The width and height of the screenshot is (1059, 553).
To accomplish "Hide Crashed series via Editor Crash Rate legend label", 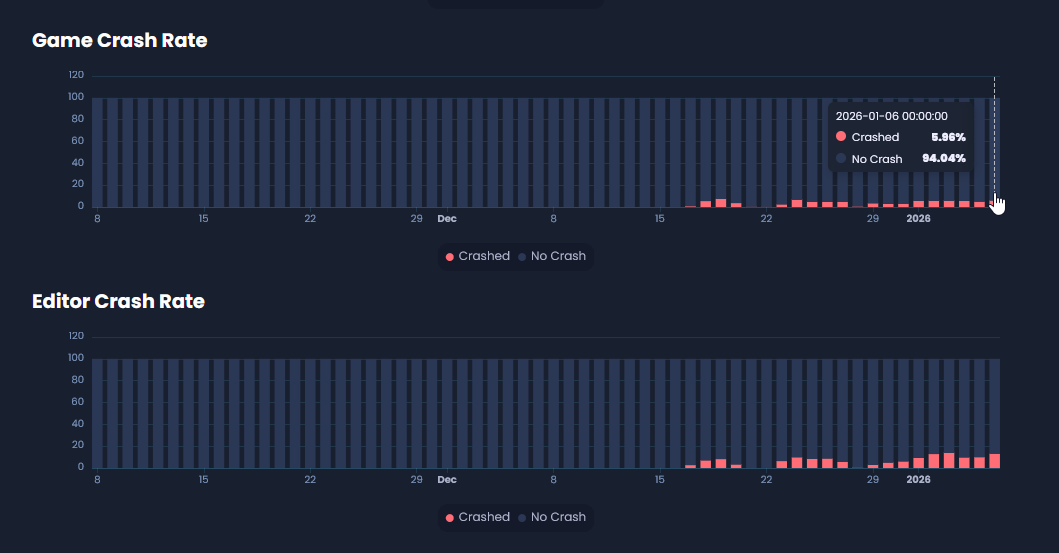I will point(484,517).
